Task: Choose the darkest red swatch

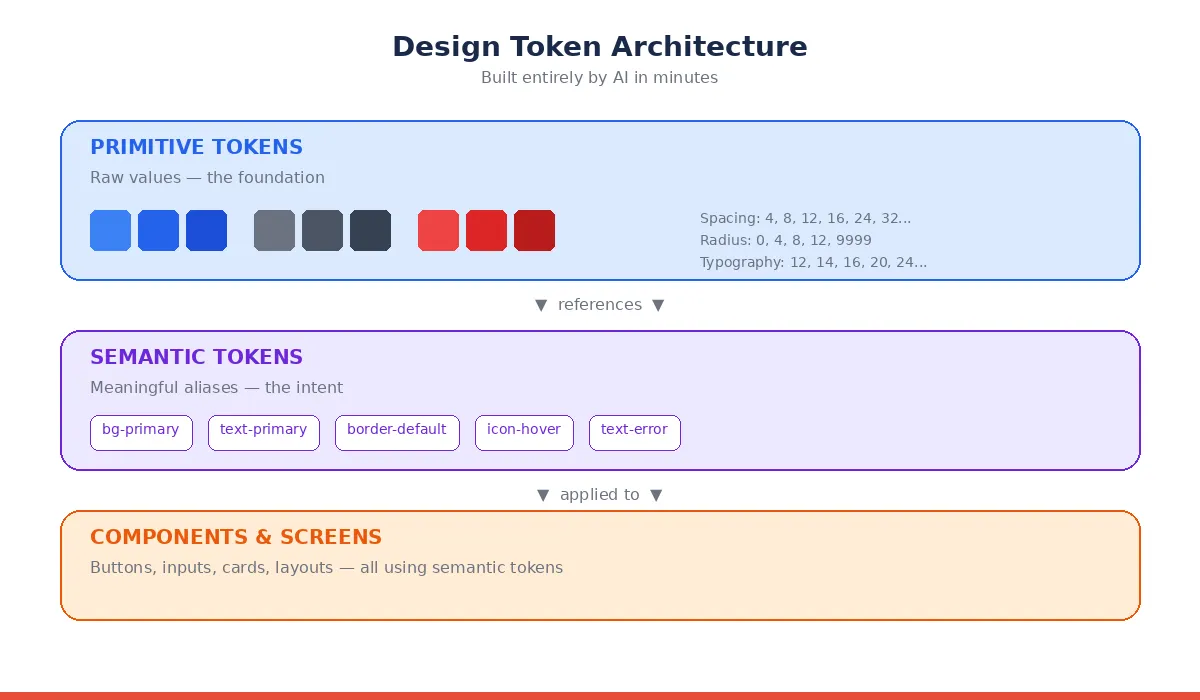Action: pyautogui.click(x=534, y=230)
